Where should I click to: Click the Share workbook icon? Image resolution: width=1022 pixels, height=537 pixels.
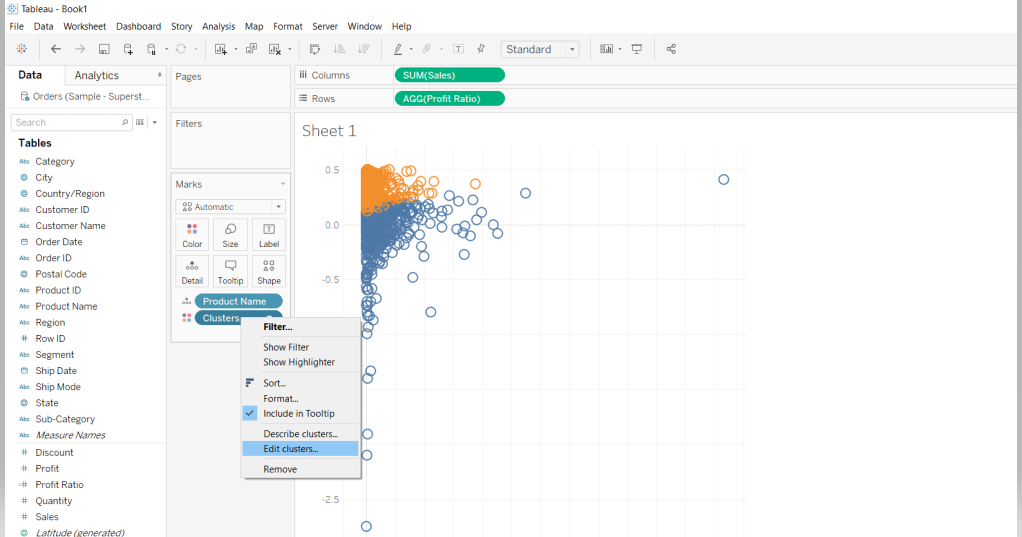click(x=671, y=49)
